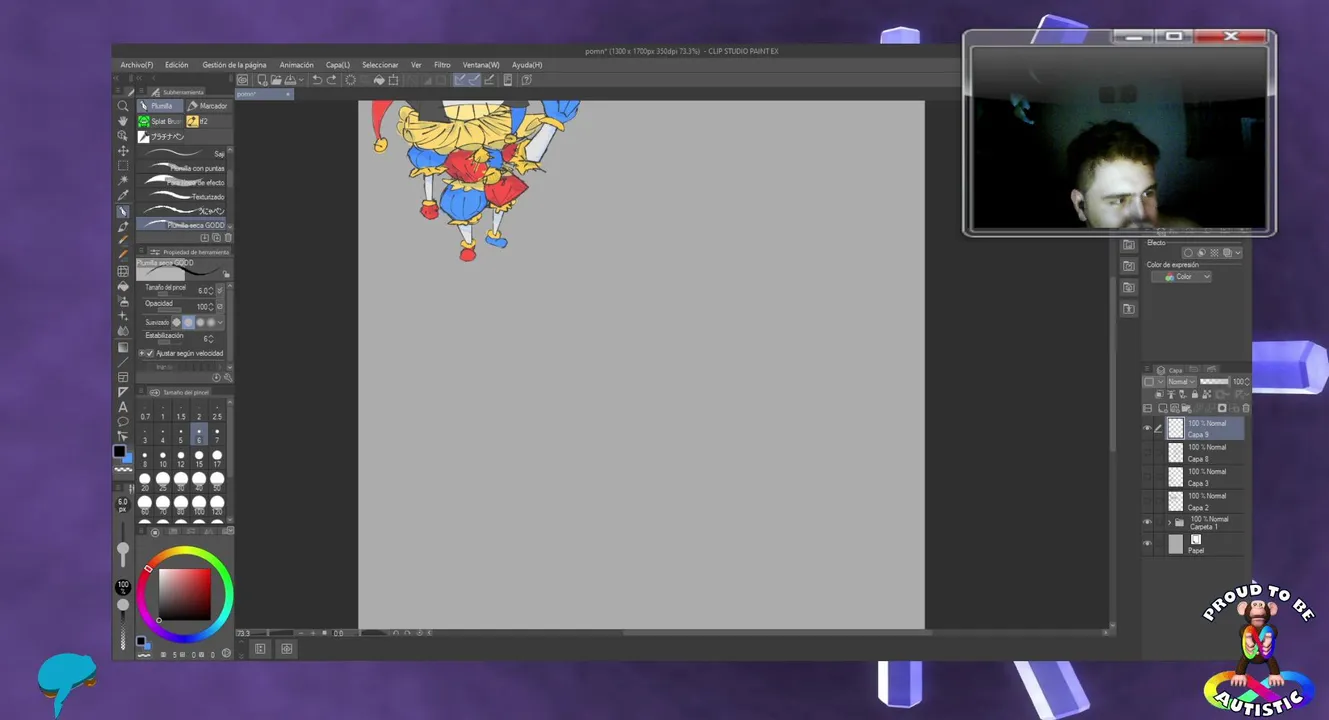Toggle visibility of Capa 2 layer
Image resolution: width=1329 pixels, height=720 pixels.
[1147, 500]
